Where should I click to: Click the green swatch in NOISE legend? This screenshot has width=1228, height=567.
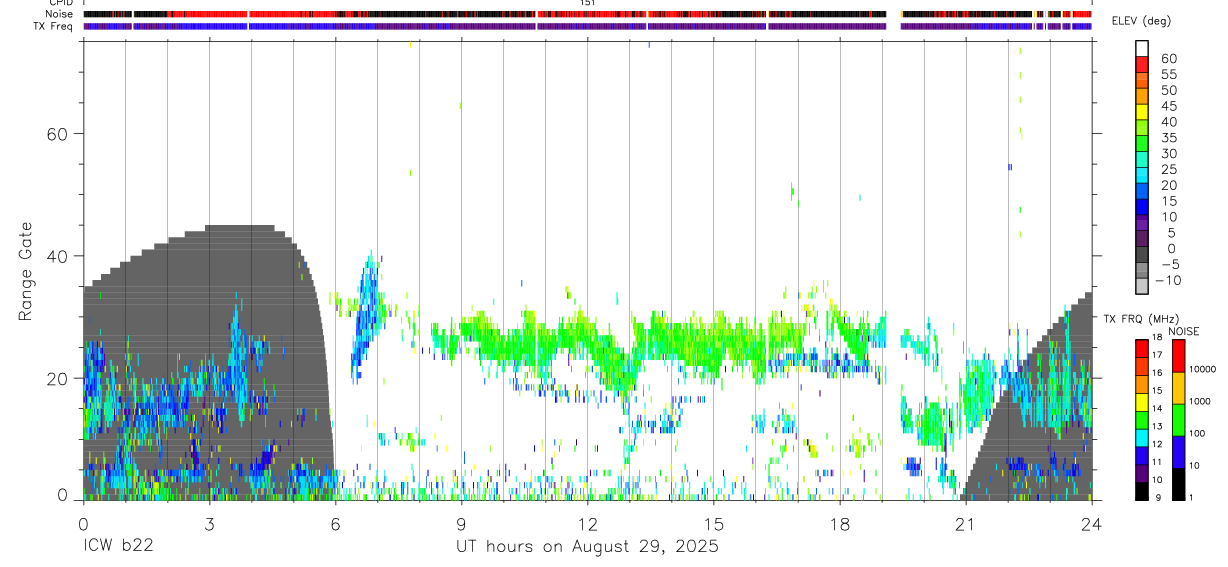pyautogui.click(x=1178, y=420)
